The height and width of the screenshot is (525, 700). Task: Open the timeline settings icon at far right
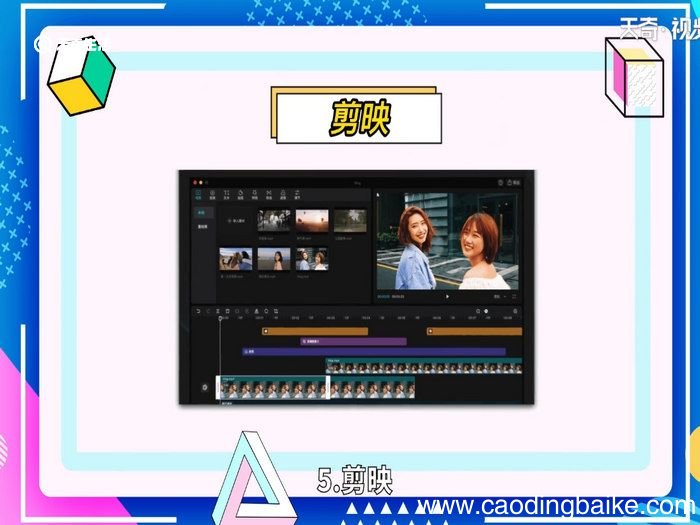tap(515, 311)
